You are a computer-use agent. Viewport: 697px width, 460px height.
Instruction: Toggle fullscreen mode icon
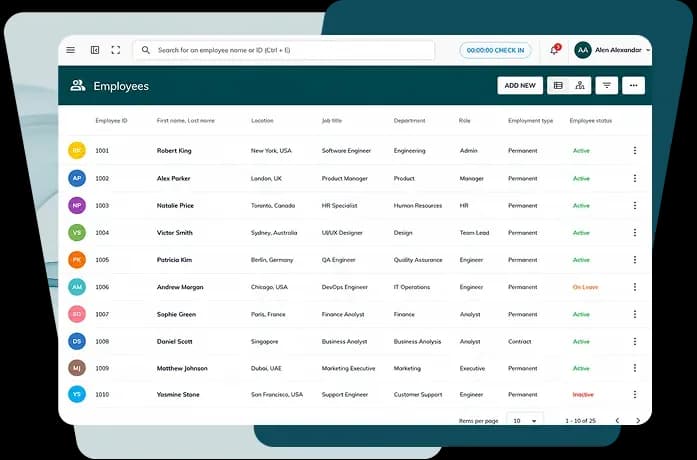116,50
